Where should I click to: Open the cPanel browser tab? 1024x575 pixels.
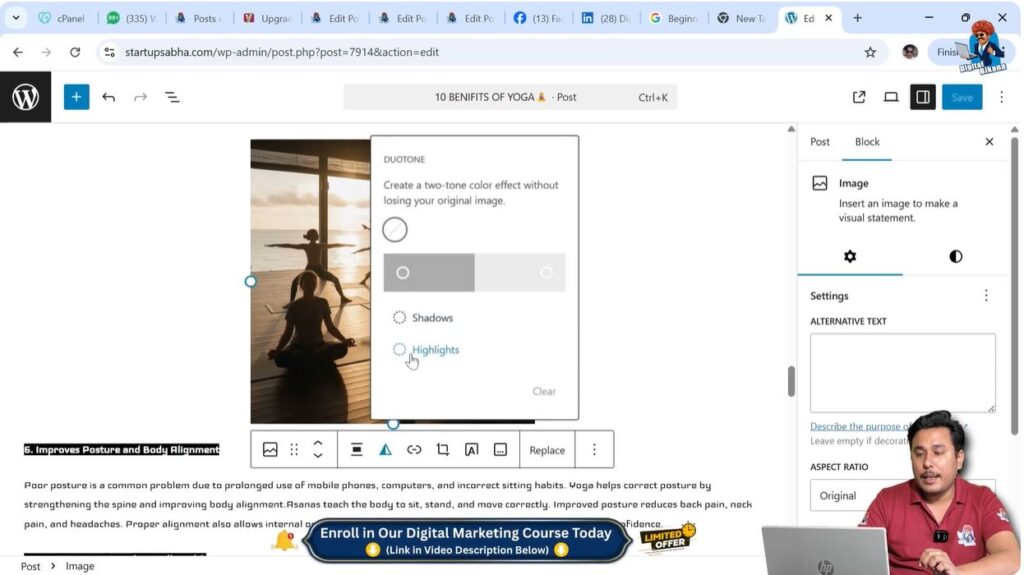[62, 18]
